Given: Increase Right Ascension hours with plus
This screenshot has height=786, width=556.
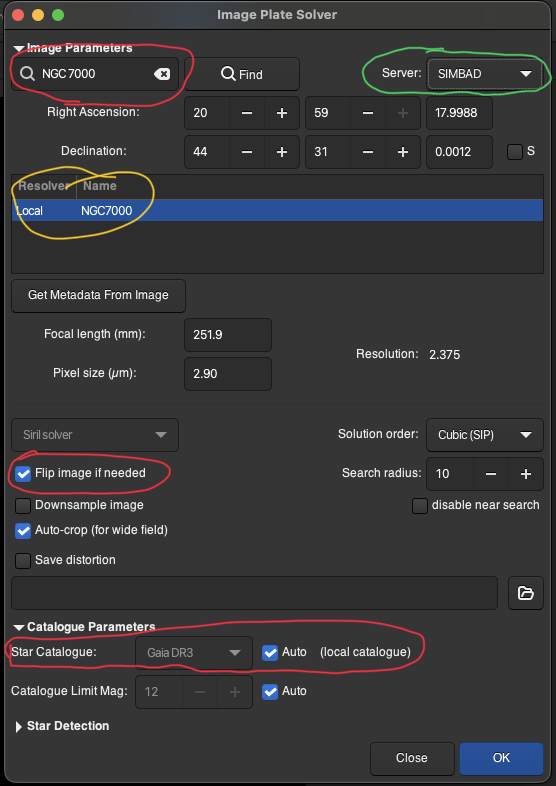Looking at the screenshot, I should pyautogui.click(x=282, y=113).
